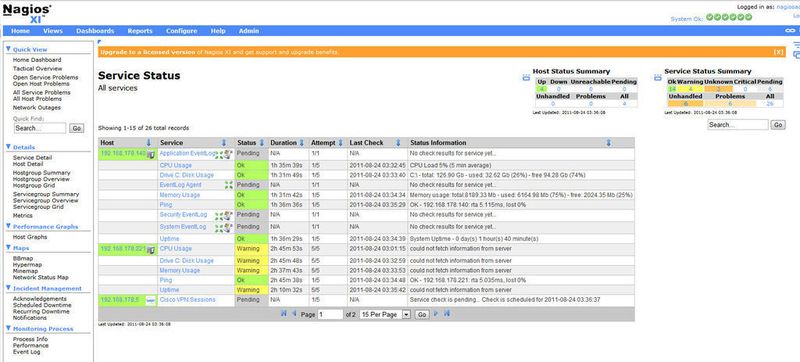
Task: Open the Help menu
Action: (218, 31)
